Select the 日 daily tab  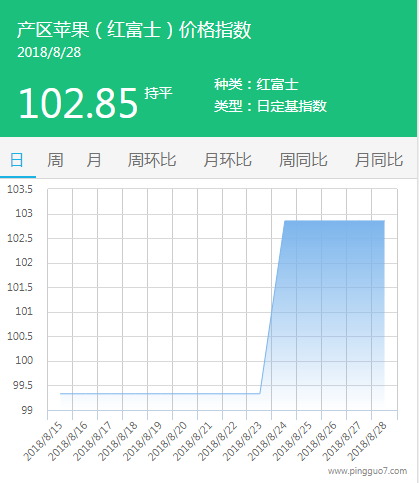coord(17,160)
